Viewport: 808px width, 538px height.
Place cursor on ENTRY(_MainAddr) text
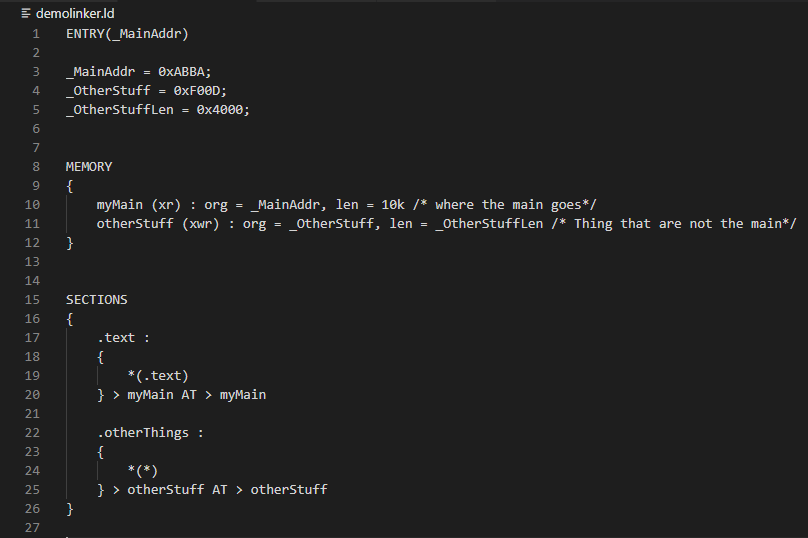(127, 34)
